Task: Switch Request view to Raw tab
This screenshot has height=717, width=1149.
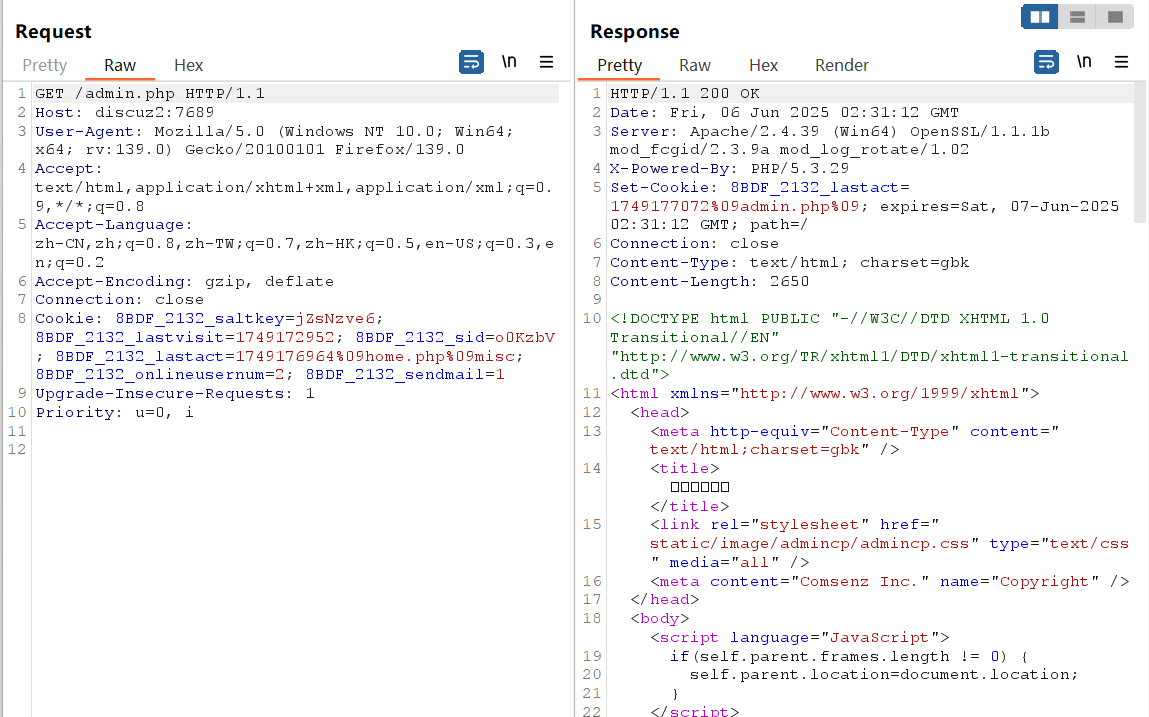Action: 119,65
